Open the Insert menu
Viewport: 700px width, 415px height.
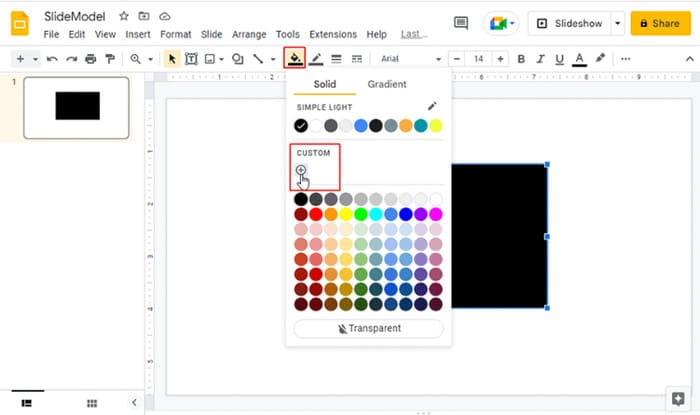(138, 34)
